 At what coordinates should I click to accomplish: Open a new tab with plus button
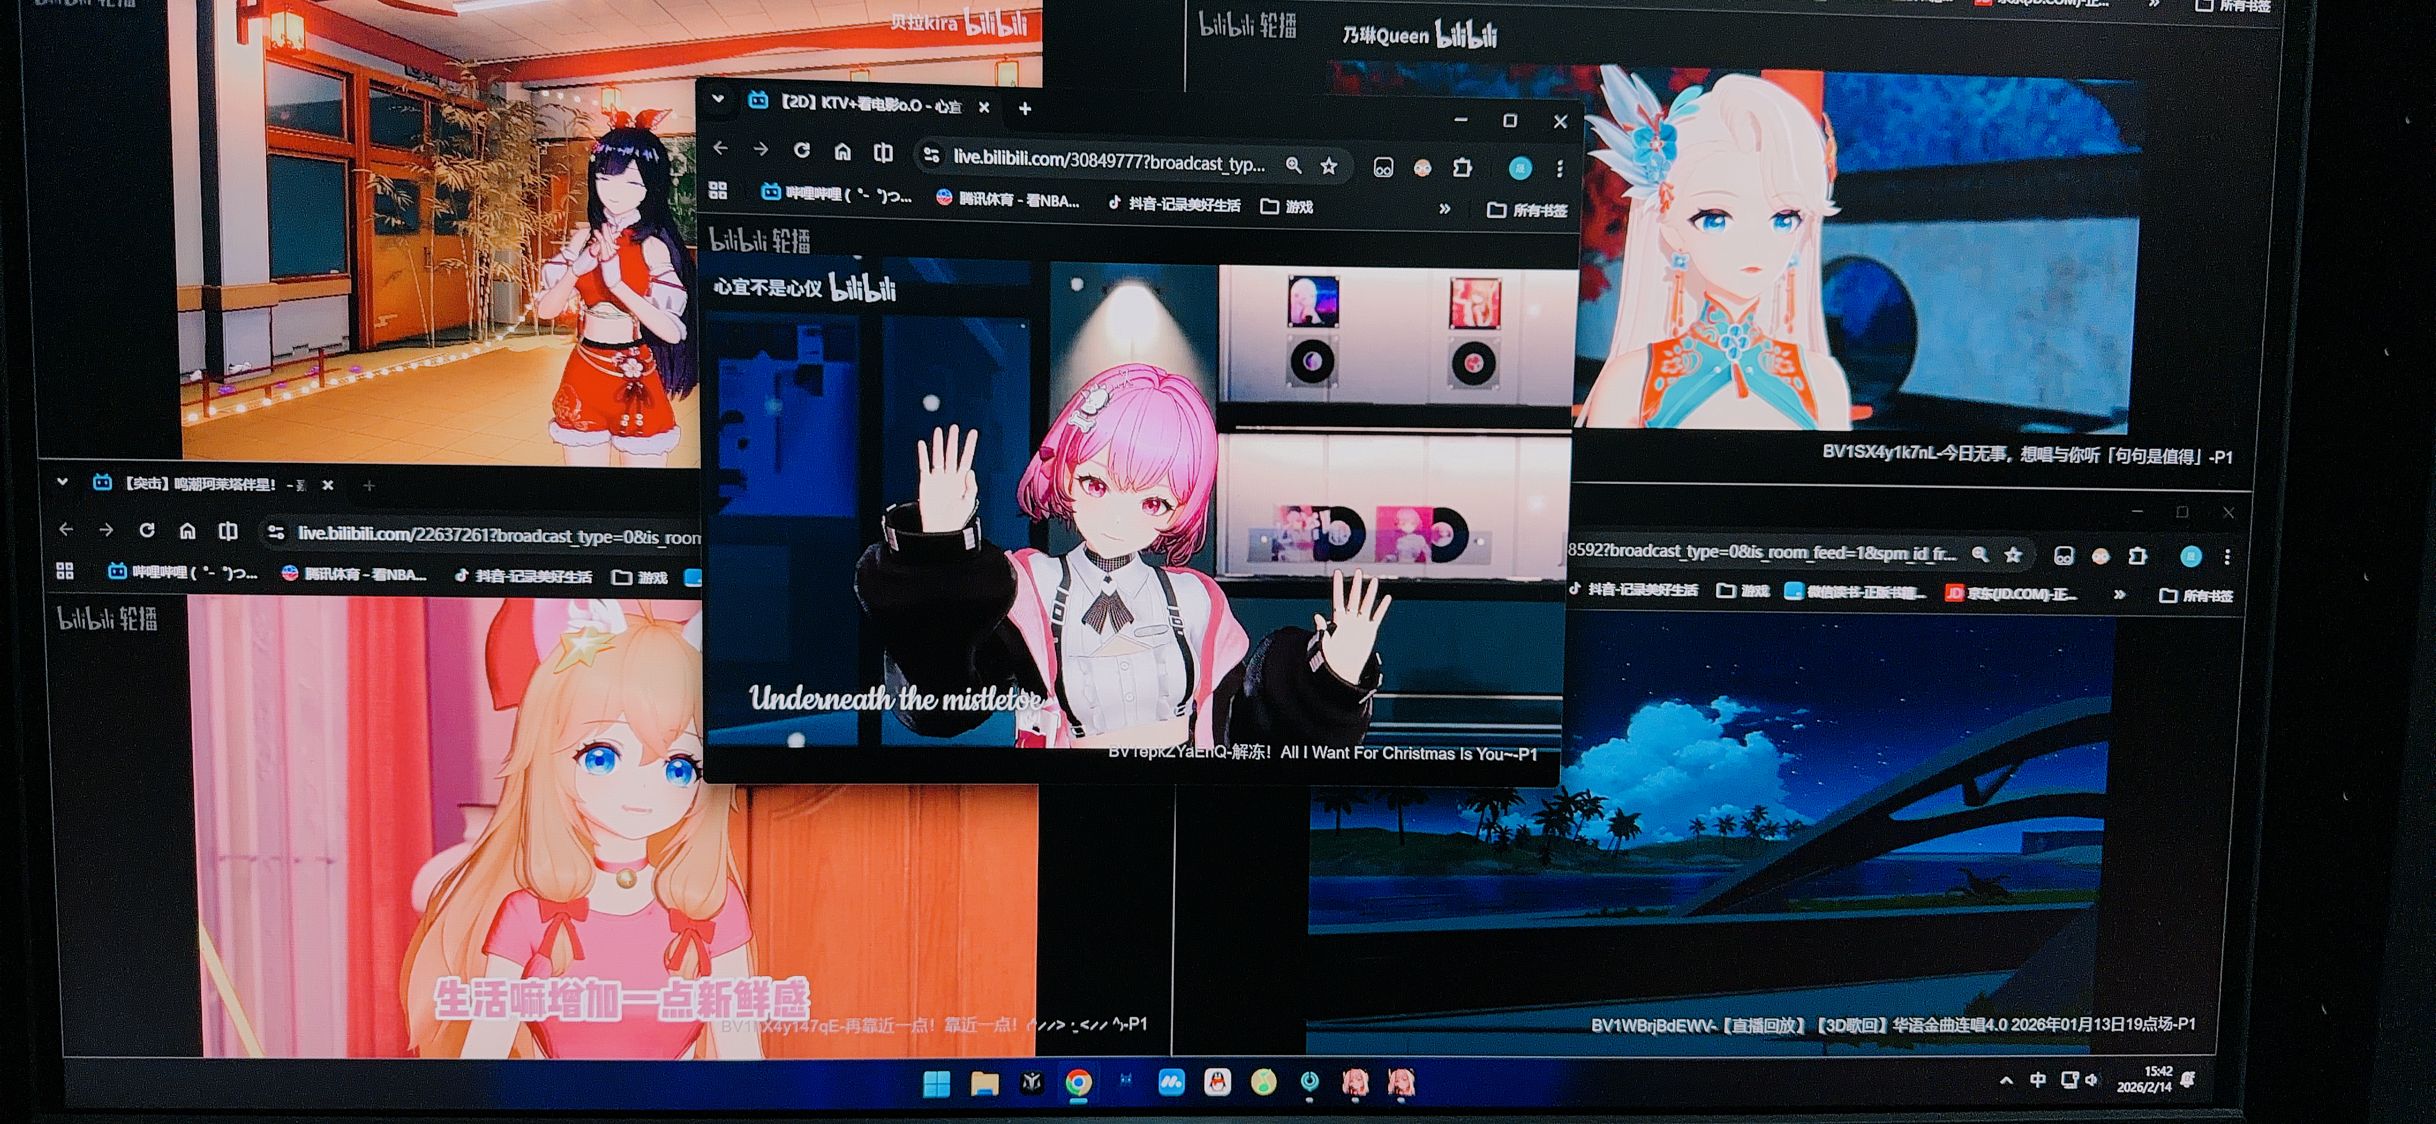pos(1025,109)
